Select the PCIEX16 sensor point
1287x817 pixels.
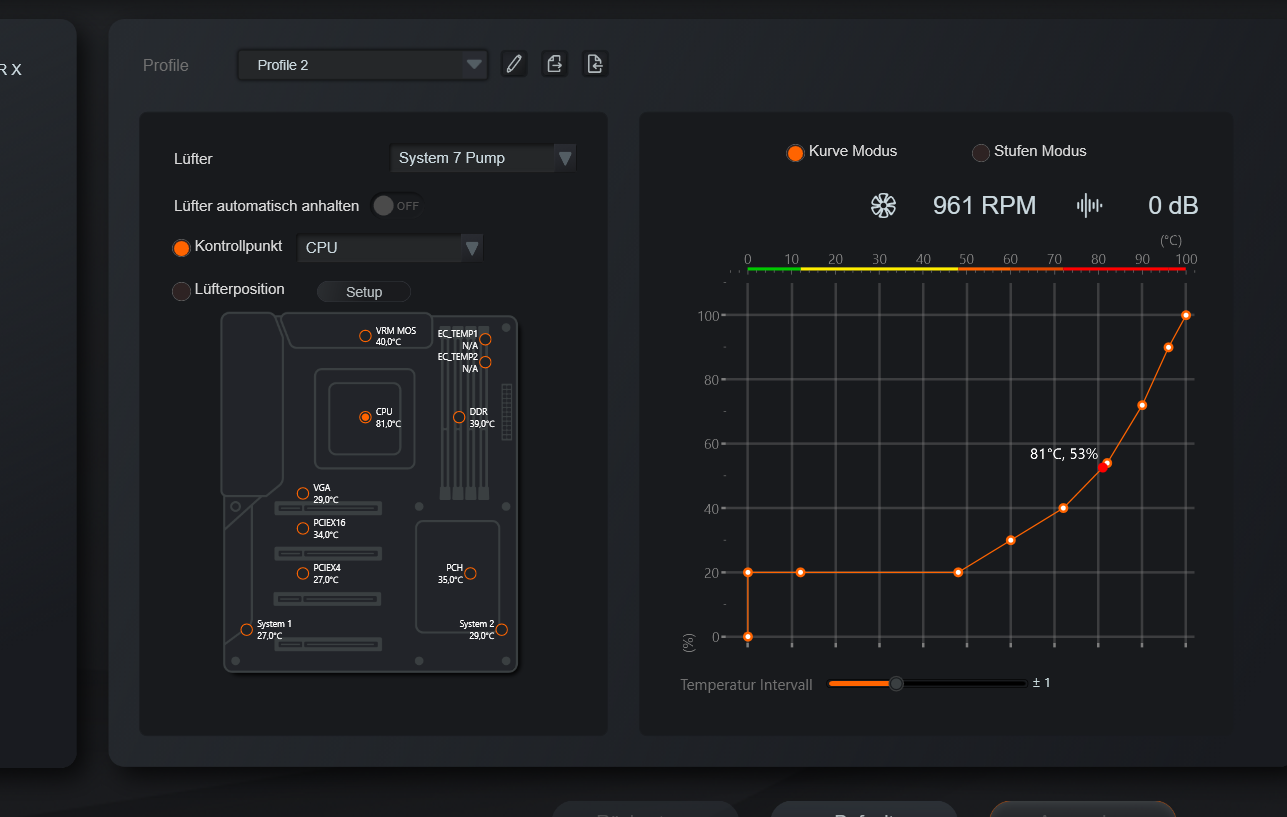pyautogui.click(x=303, y=528)
